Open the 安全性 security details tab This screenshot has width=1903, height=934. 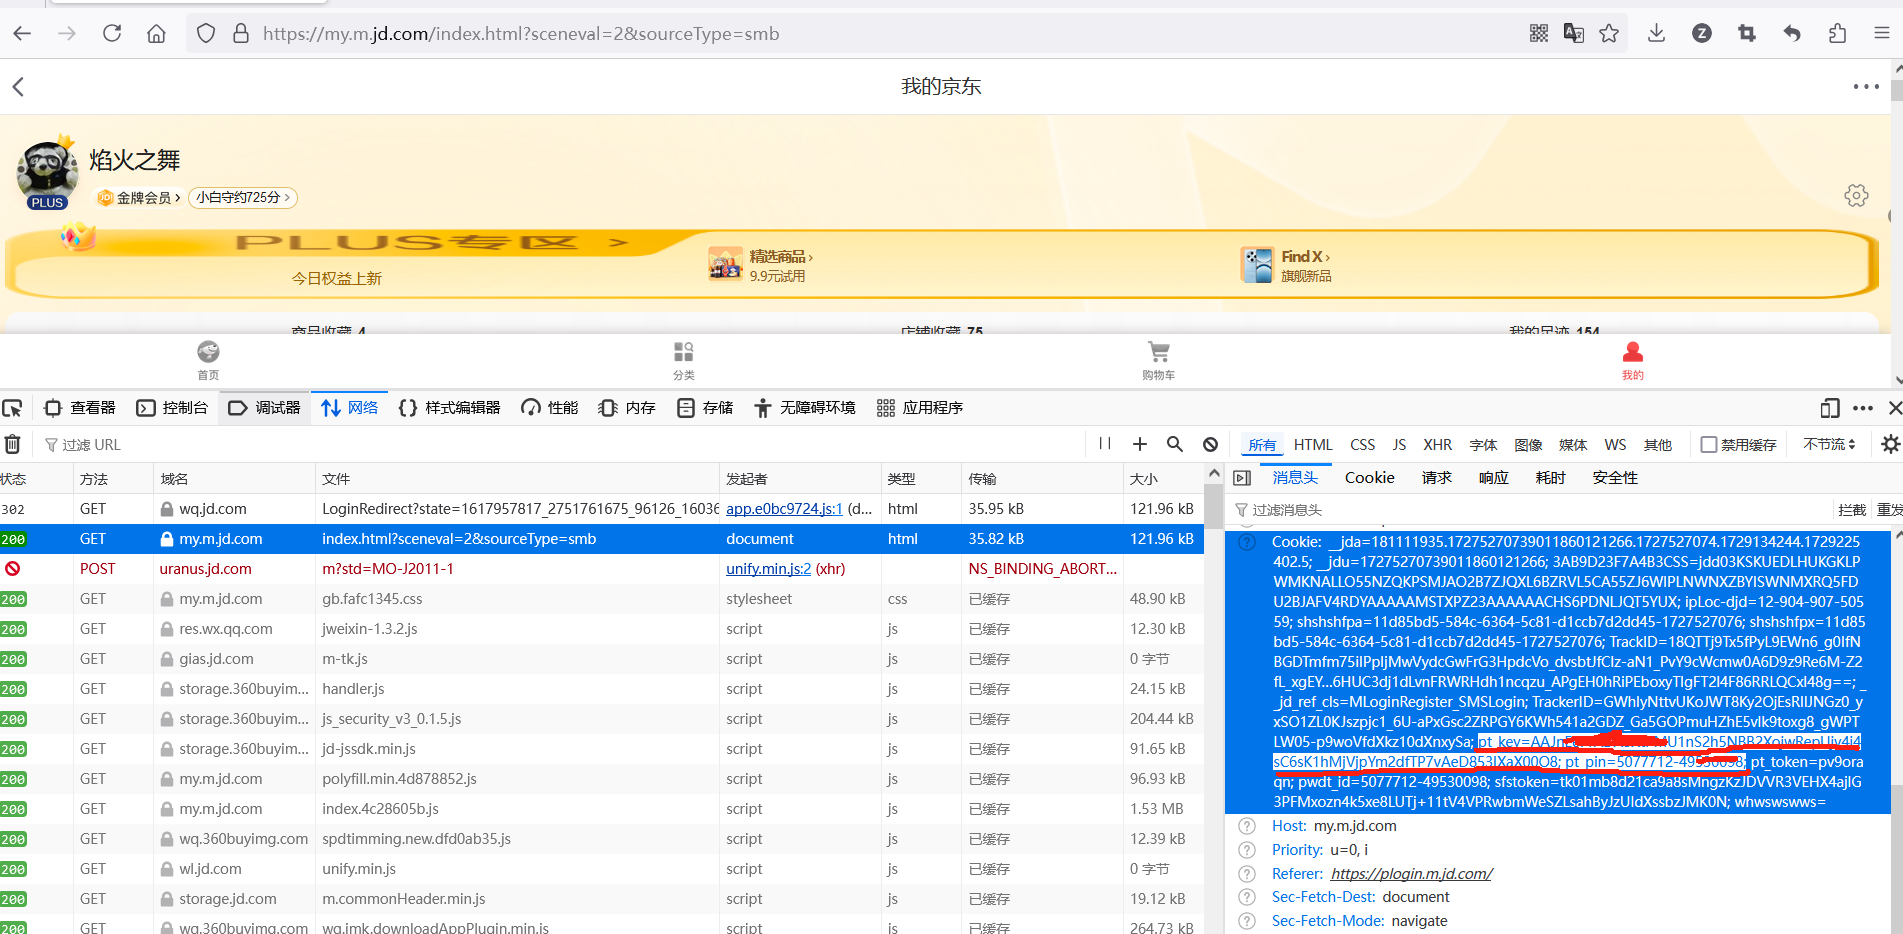(1615, 478)
